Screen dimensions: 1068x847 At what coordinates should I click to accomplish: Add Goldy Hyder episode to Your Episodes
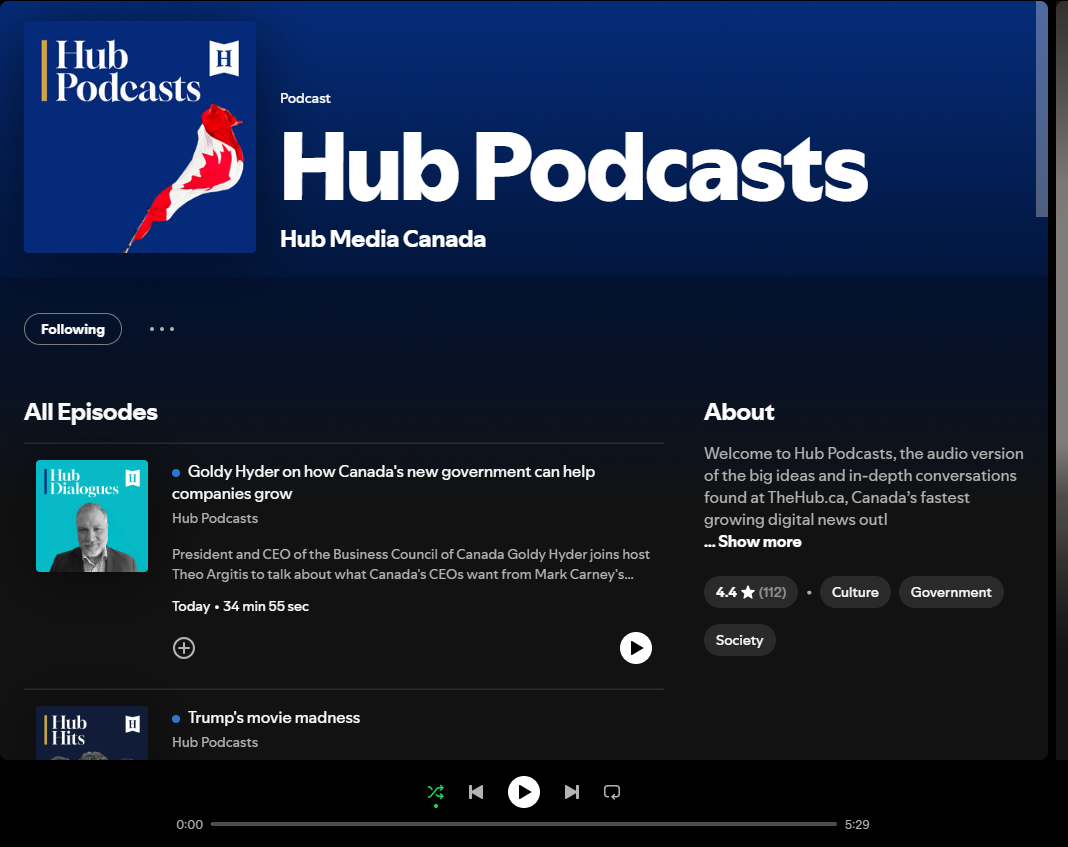point(184,648)
